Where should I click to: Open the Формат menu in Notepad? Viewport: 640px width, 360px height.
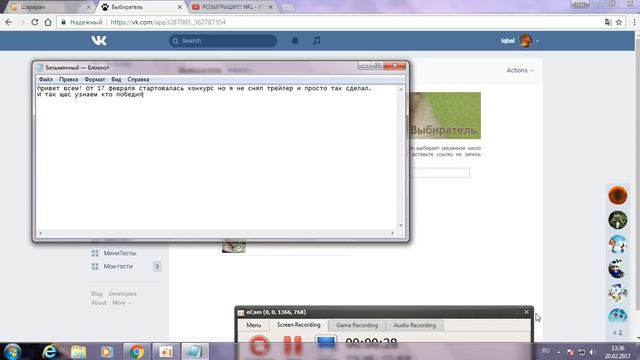pos(95,79)
